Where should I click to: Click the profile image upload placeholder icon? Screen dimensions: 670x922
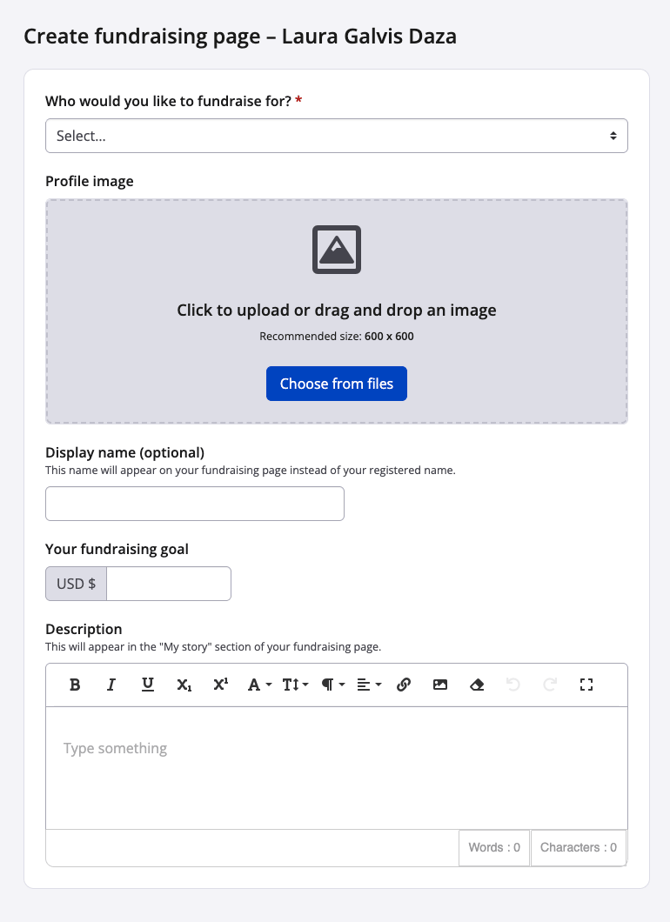pos(336,249)
